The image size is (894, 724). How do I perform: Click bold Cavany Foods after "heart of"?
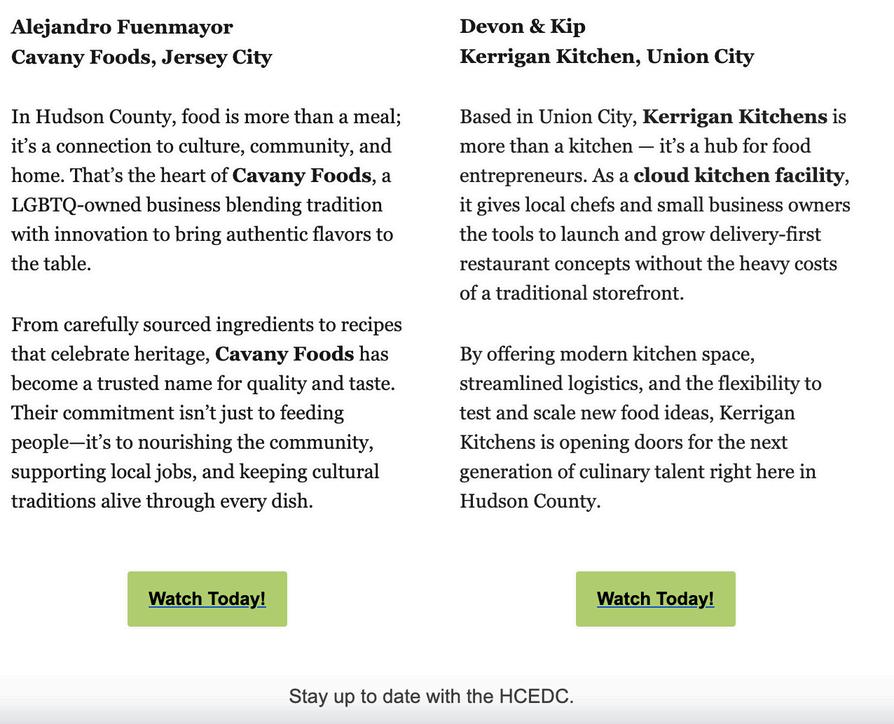302,176
